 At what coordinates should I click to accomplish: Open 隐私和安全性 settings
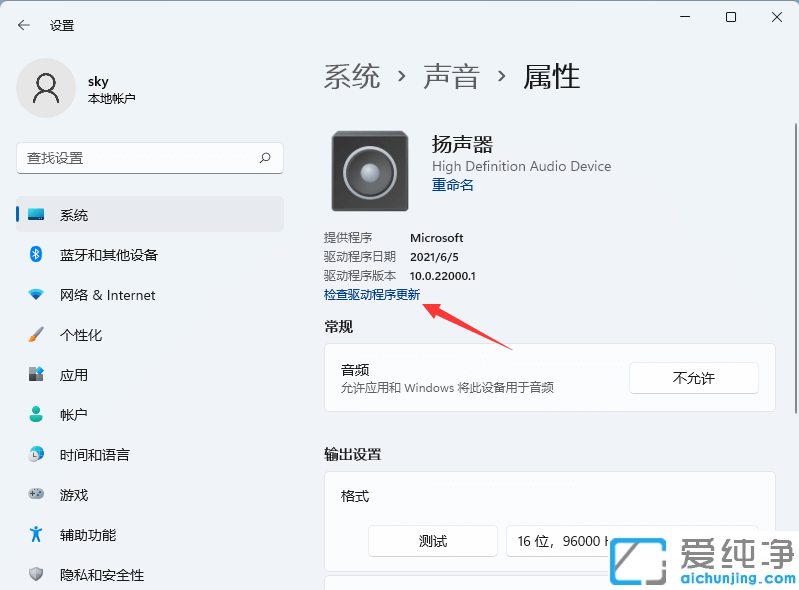pyautogui.click(x=150, y=574)
